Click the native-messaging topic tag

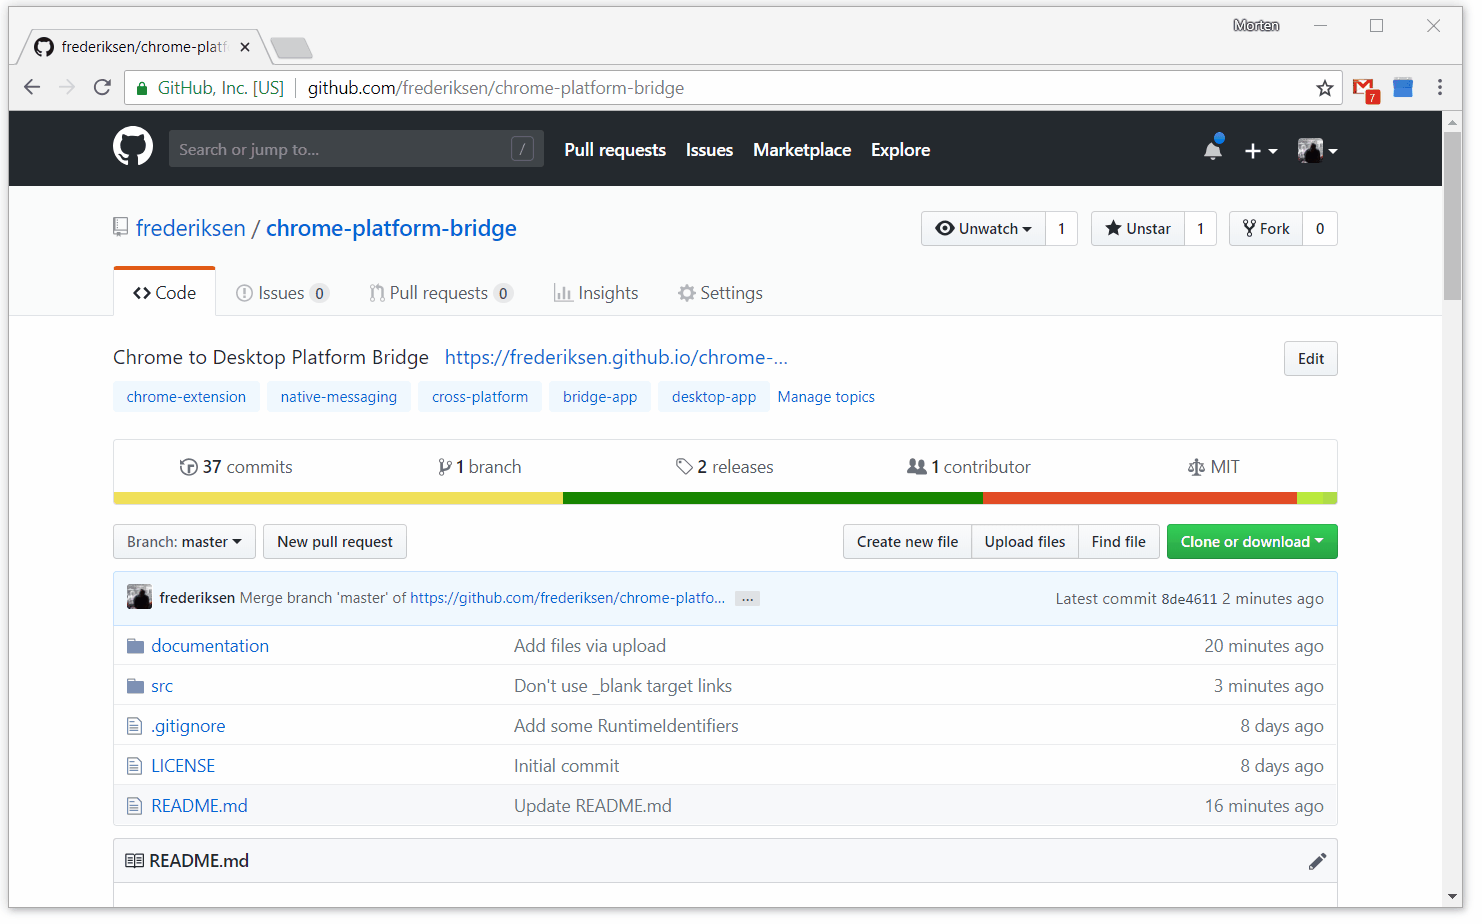pos(339,397)
